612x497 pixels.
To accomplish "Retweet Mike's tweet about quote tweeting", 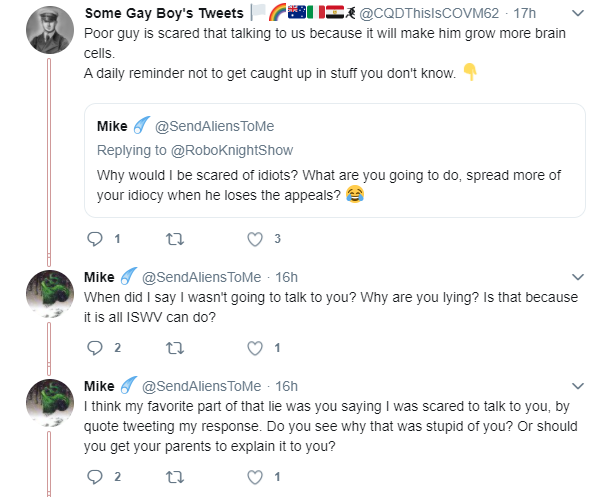I will click(x=175, y=477).
